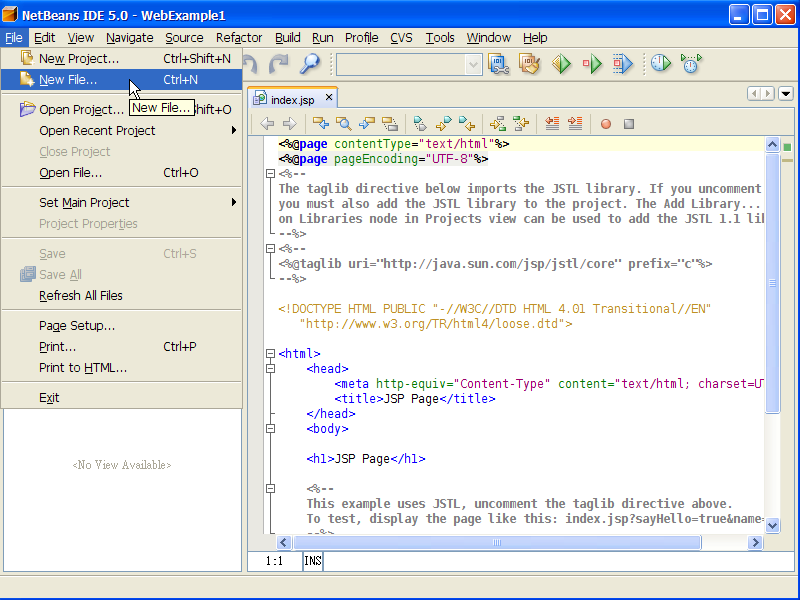This screenshot has width=800, height=600.
Task: Click the editor scroll down arrow
Action: click(x=772, y=525)
